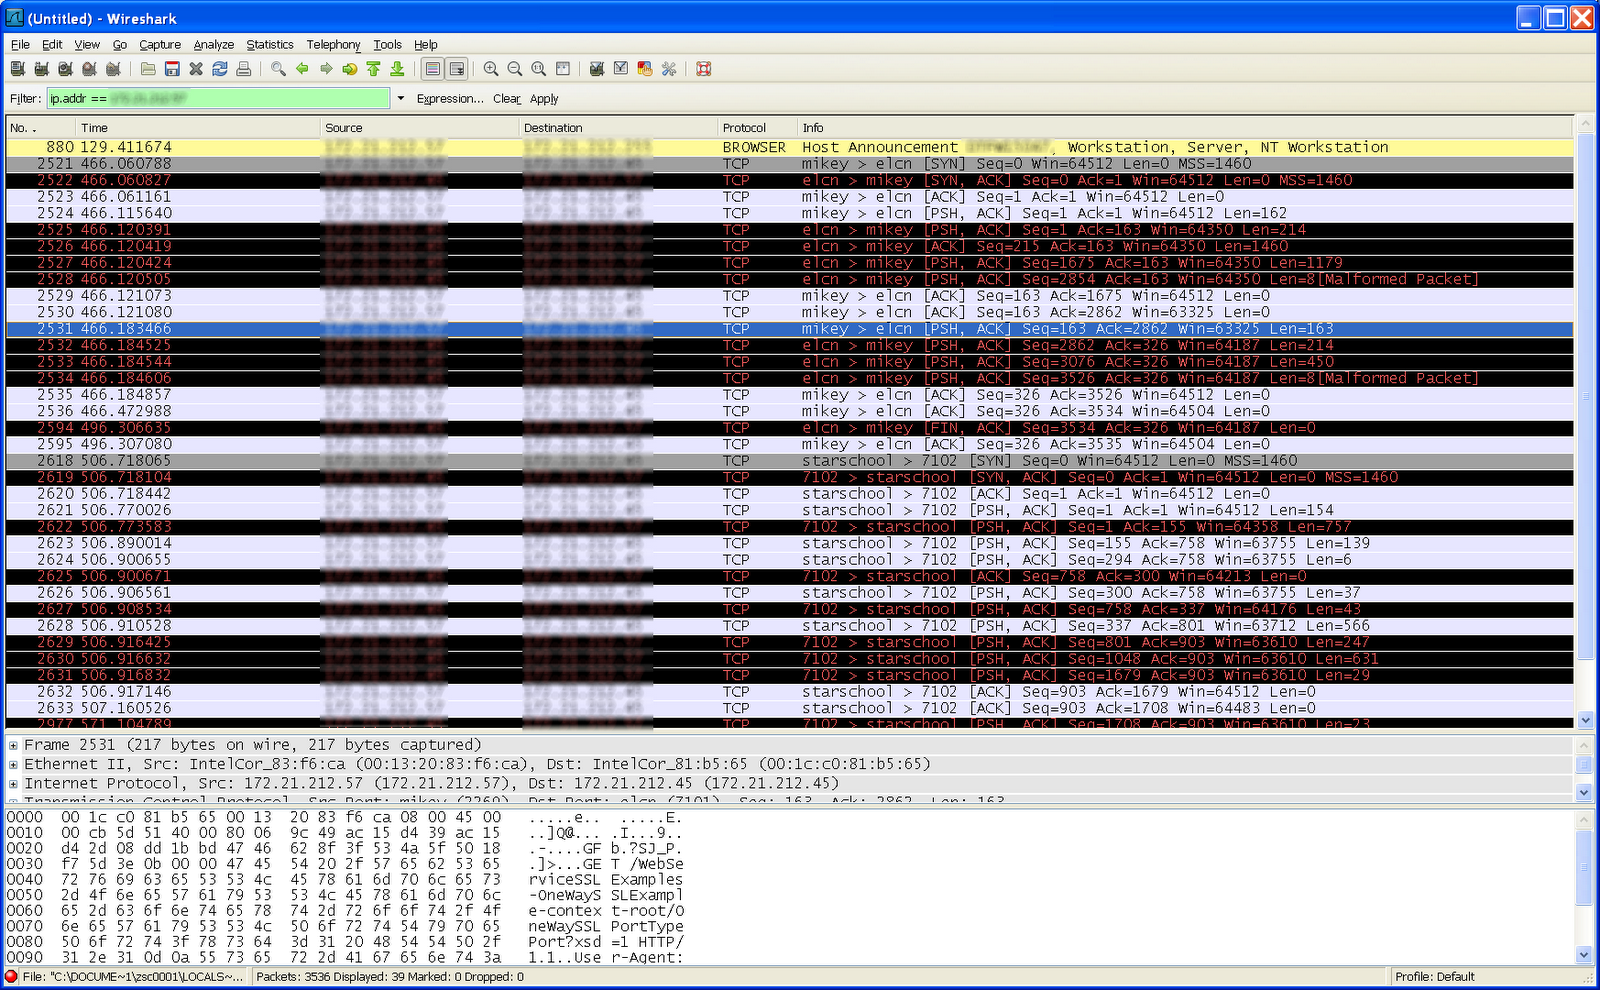Go to packet number icon
The height and width of the screenshot is (990, 1600).
pos(350,69)
